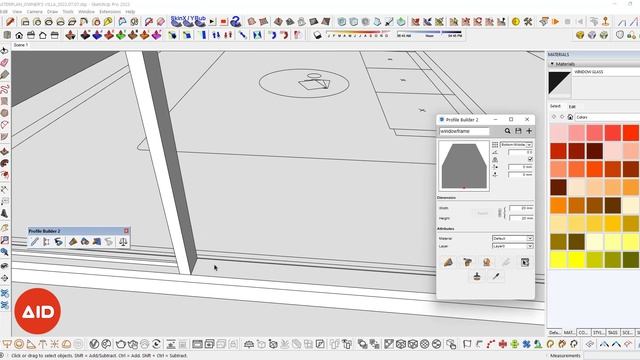Click the orange play icon in top right toolbar
Image resolution: width=640 pixels, height=360 pixels.
click(555, 22)
